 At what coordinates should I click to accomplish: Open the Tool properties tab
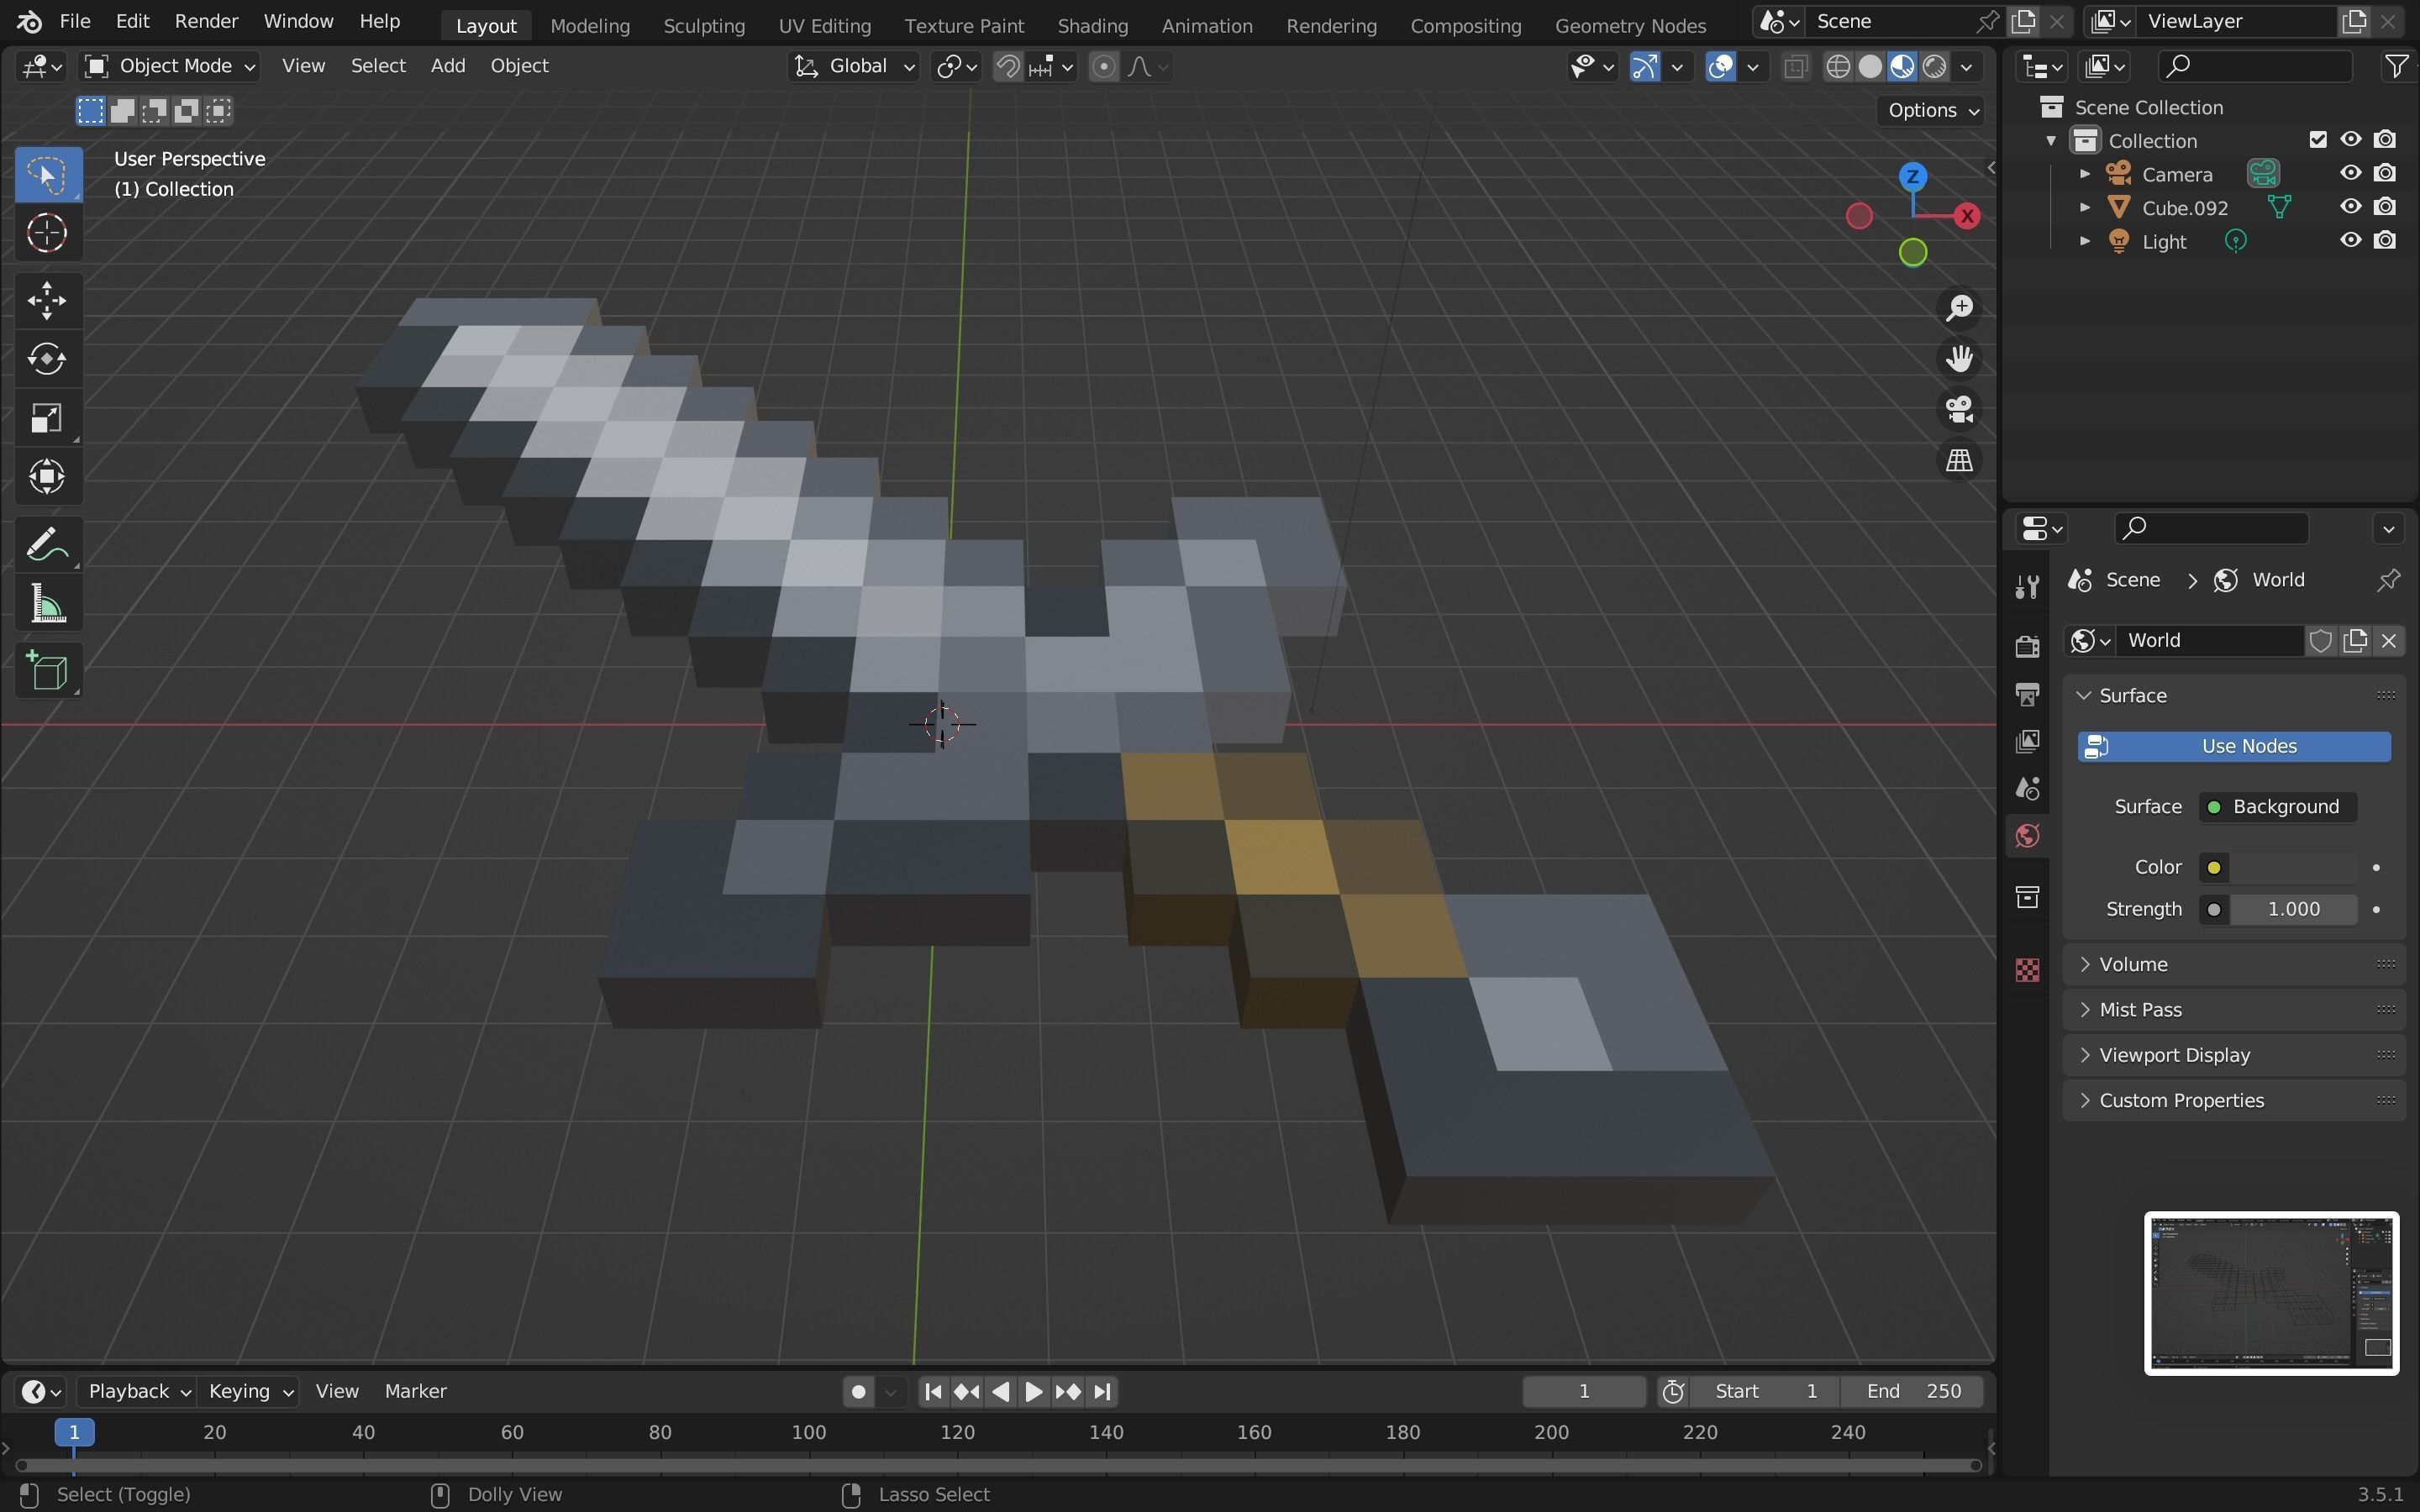[x=2027, y=586]
